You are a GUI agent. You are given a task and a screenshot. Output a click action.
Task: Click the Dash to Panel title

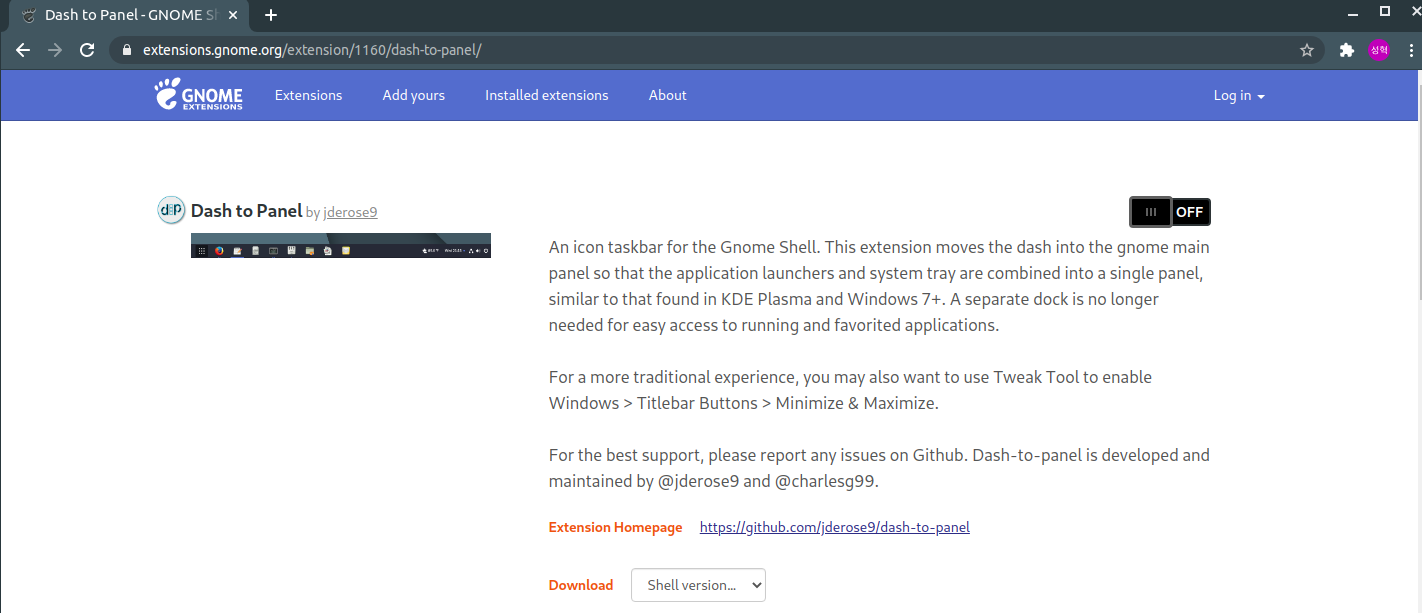(246, 210)
